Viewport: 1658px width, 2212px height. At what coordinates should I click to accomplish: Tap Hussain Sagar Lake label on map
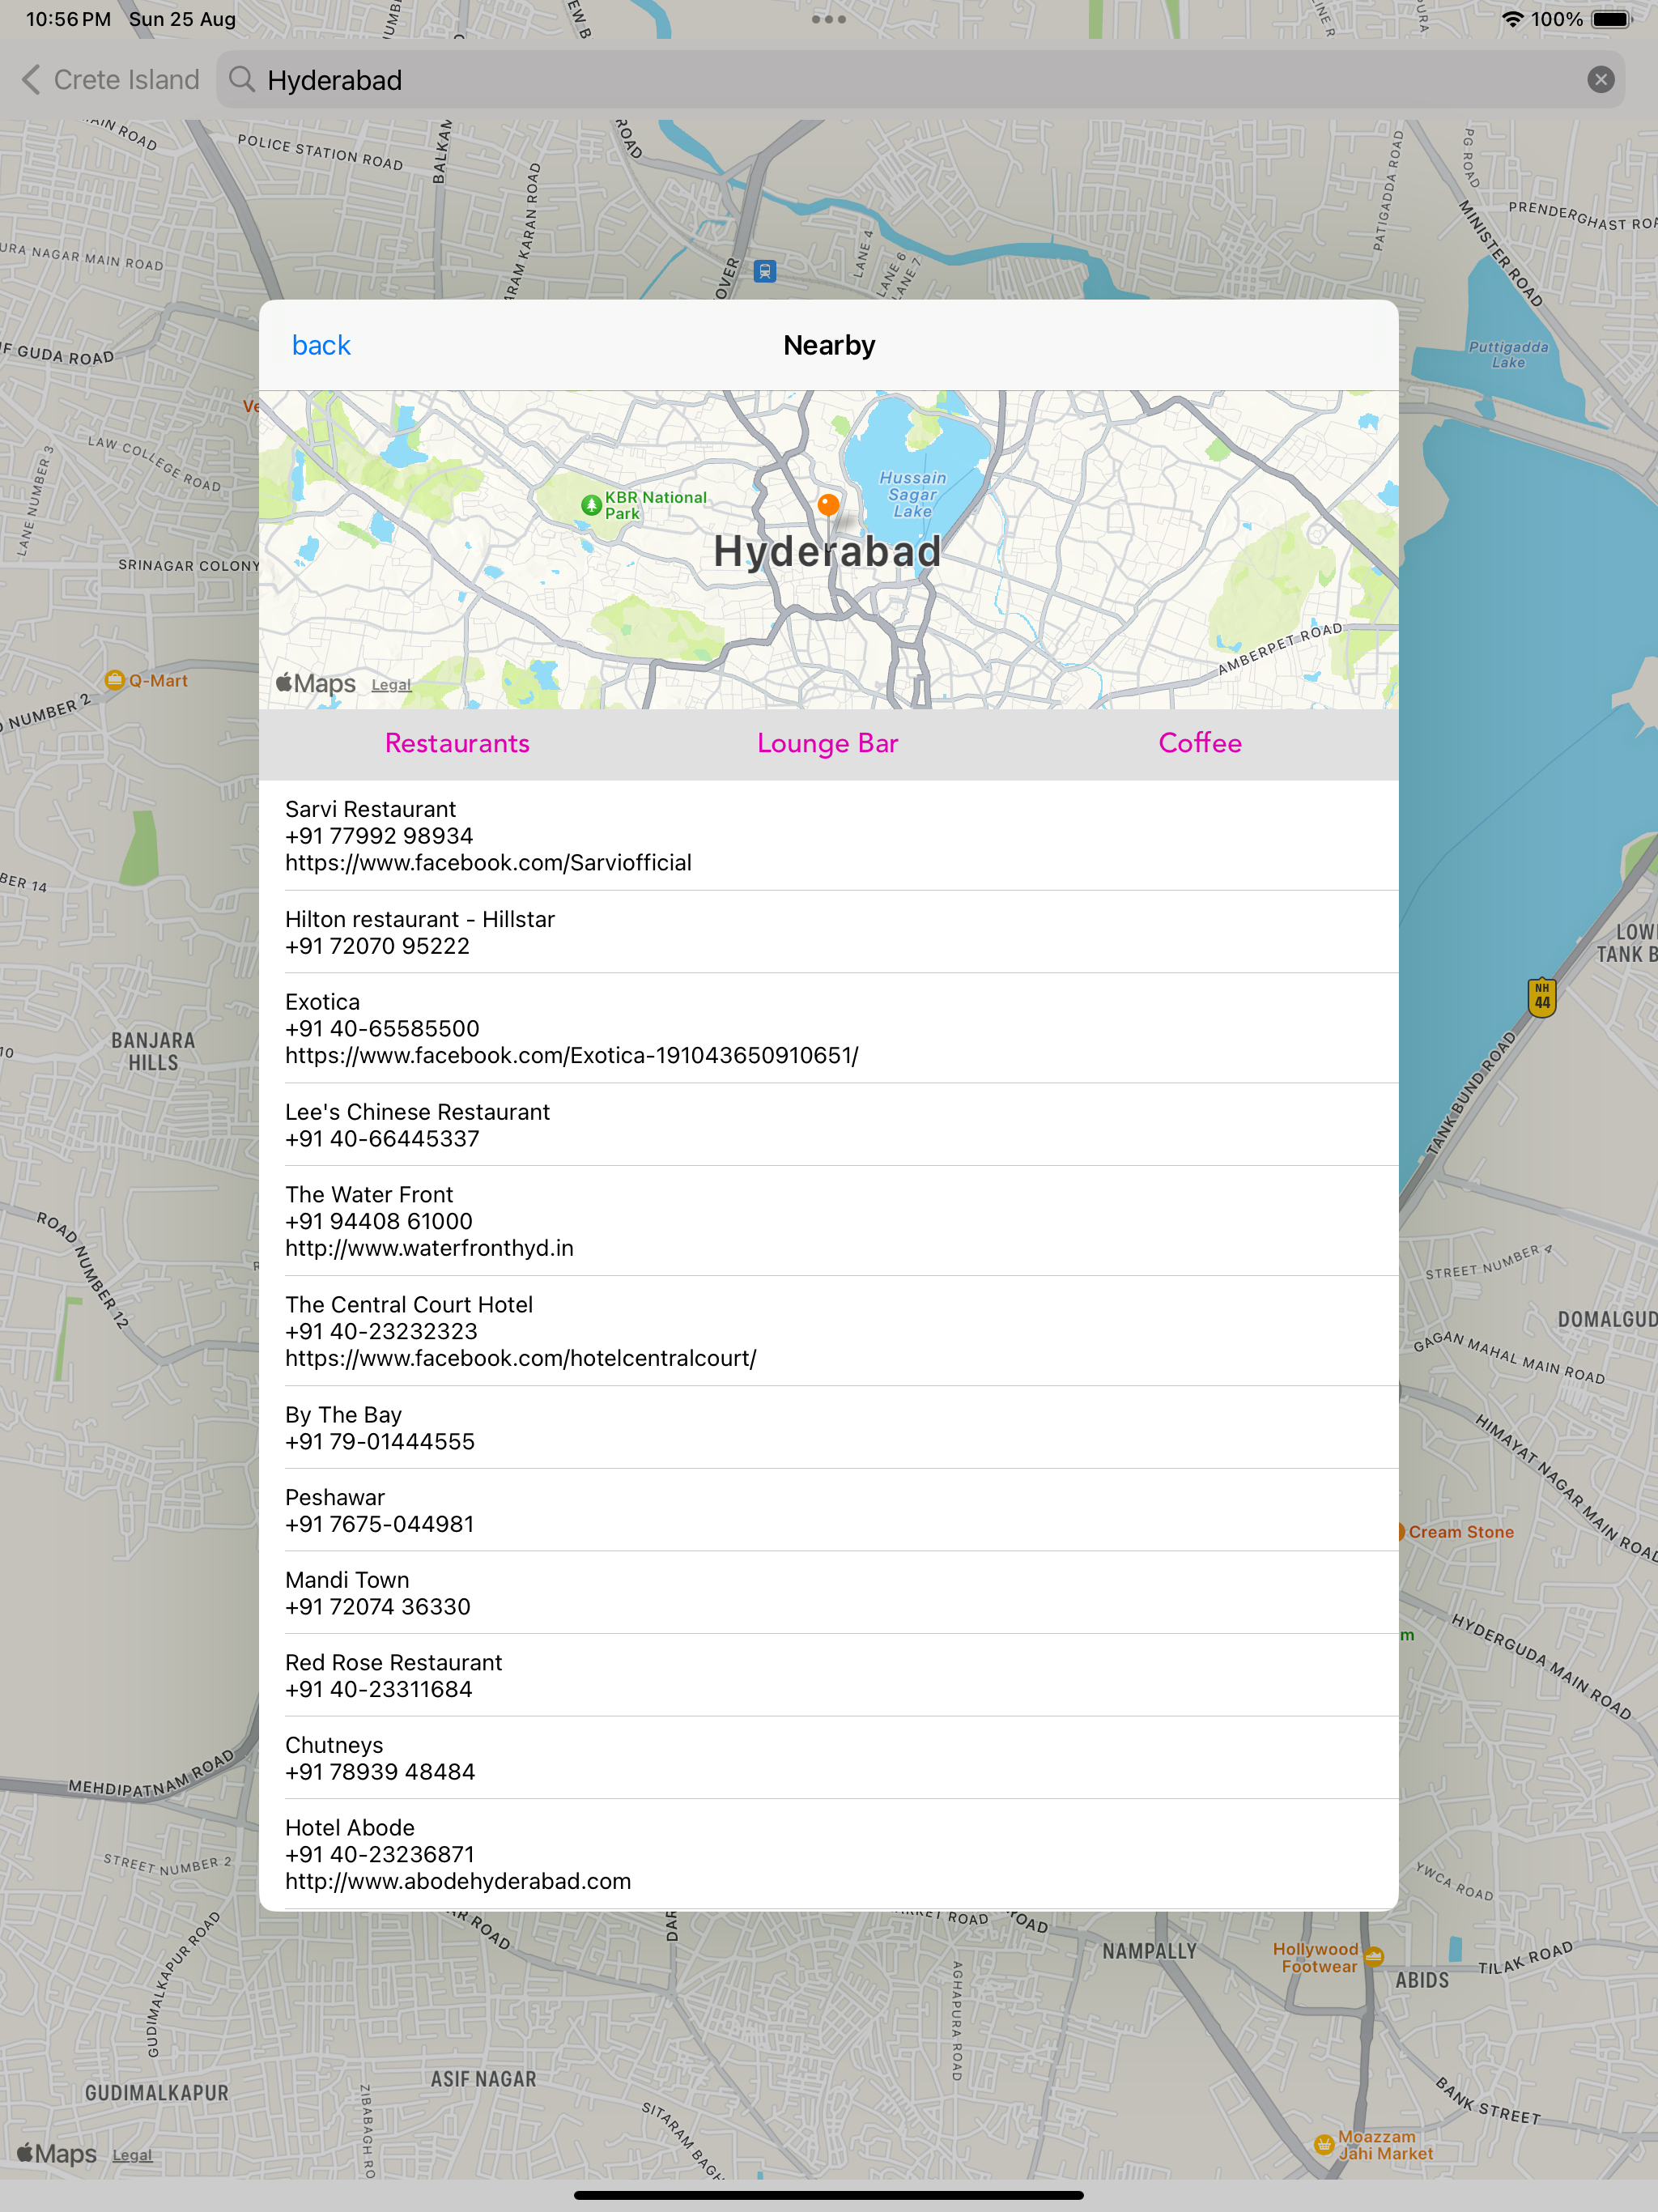tap(912, 494)
